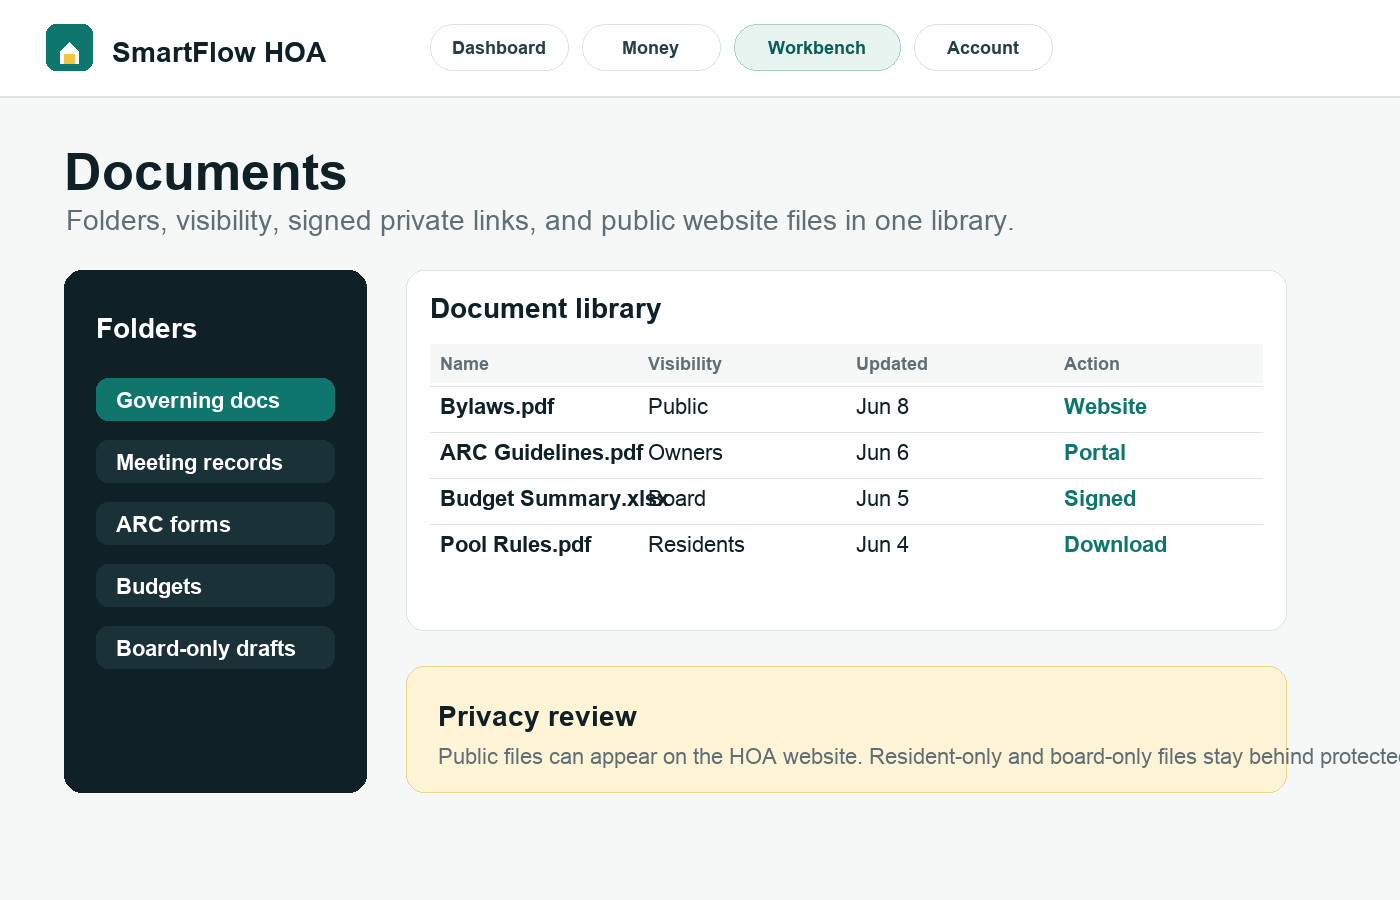Click Download link for Pool Rules.pdf
This screenshot has width=1400, height=900.
(x=1115, y=545)
